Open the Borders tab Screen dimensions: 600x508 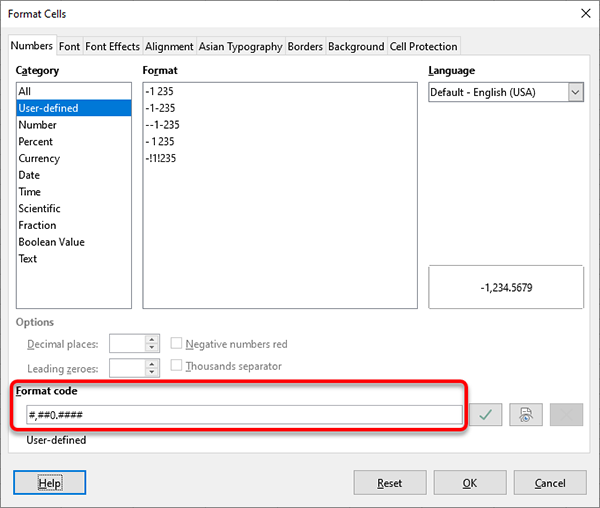305,46
